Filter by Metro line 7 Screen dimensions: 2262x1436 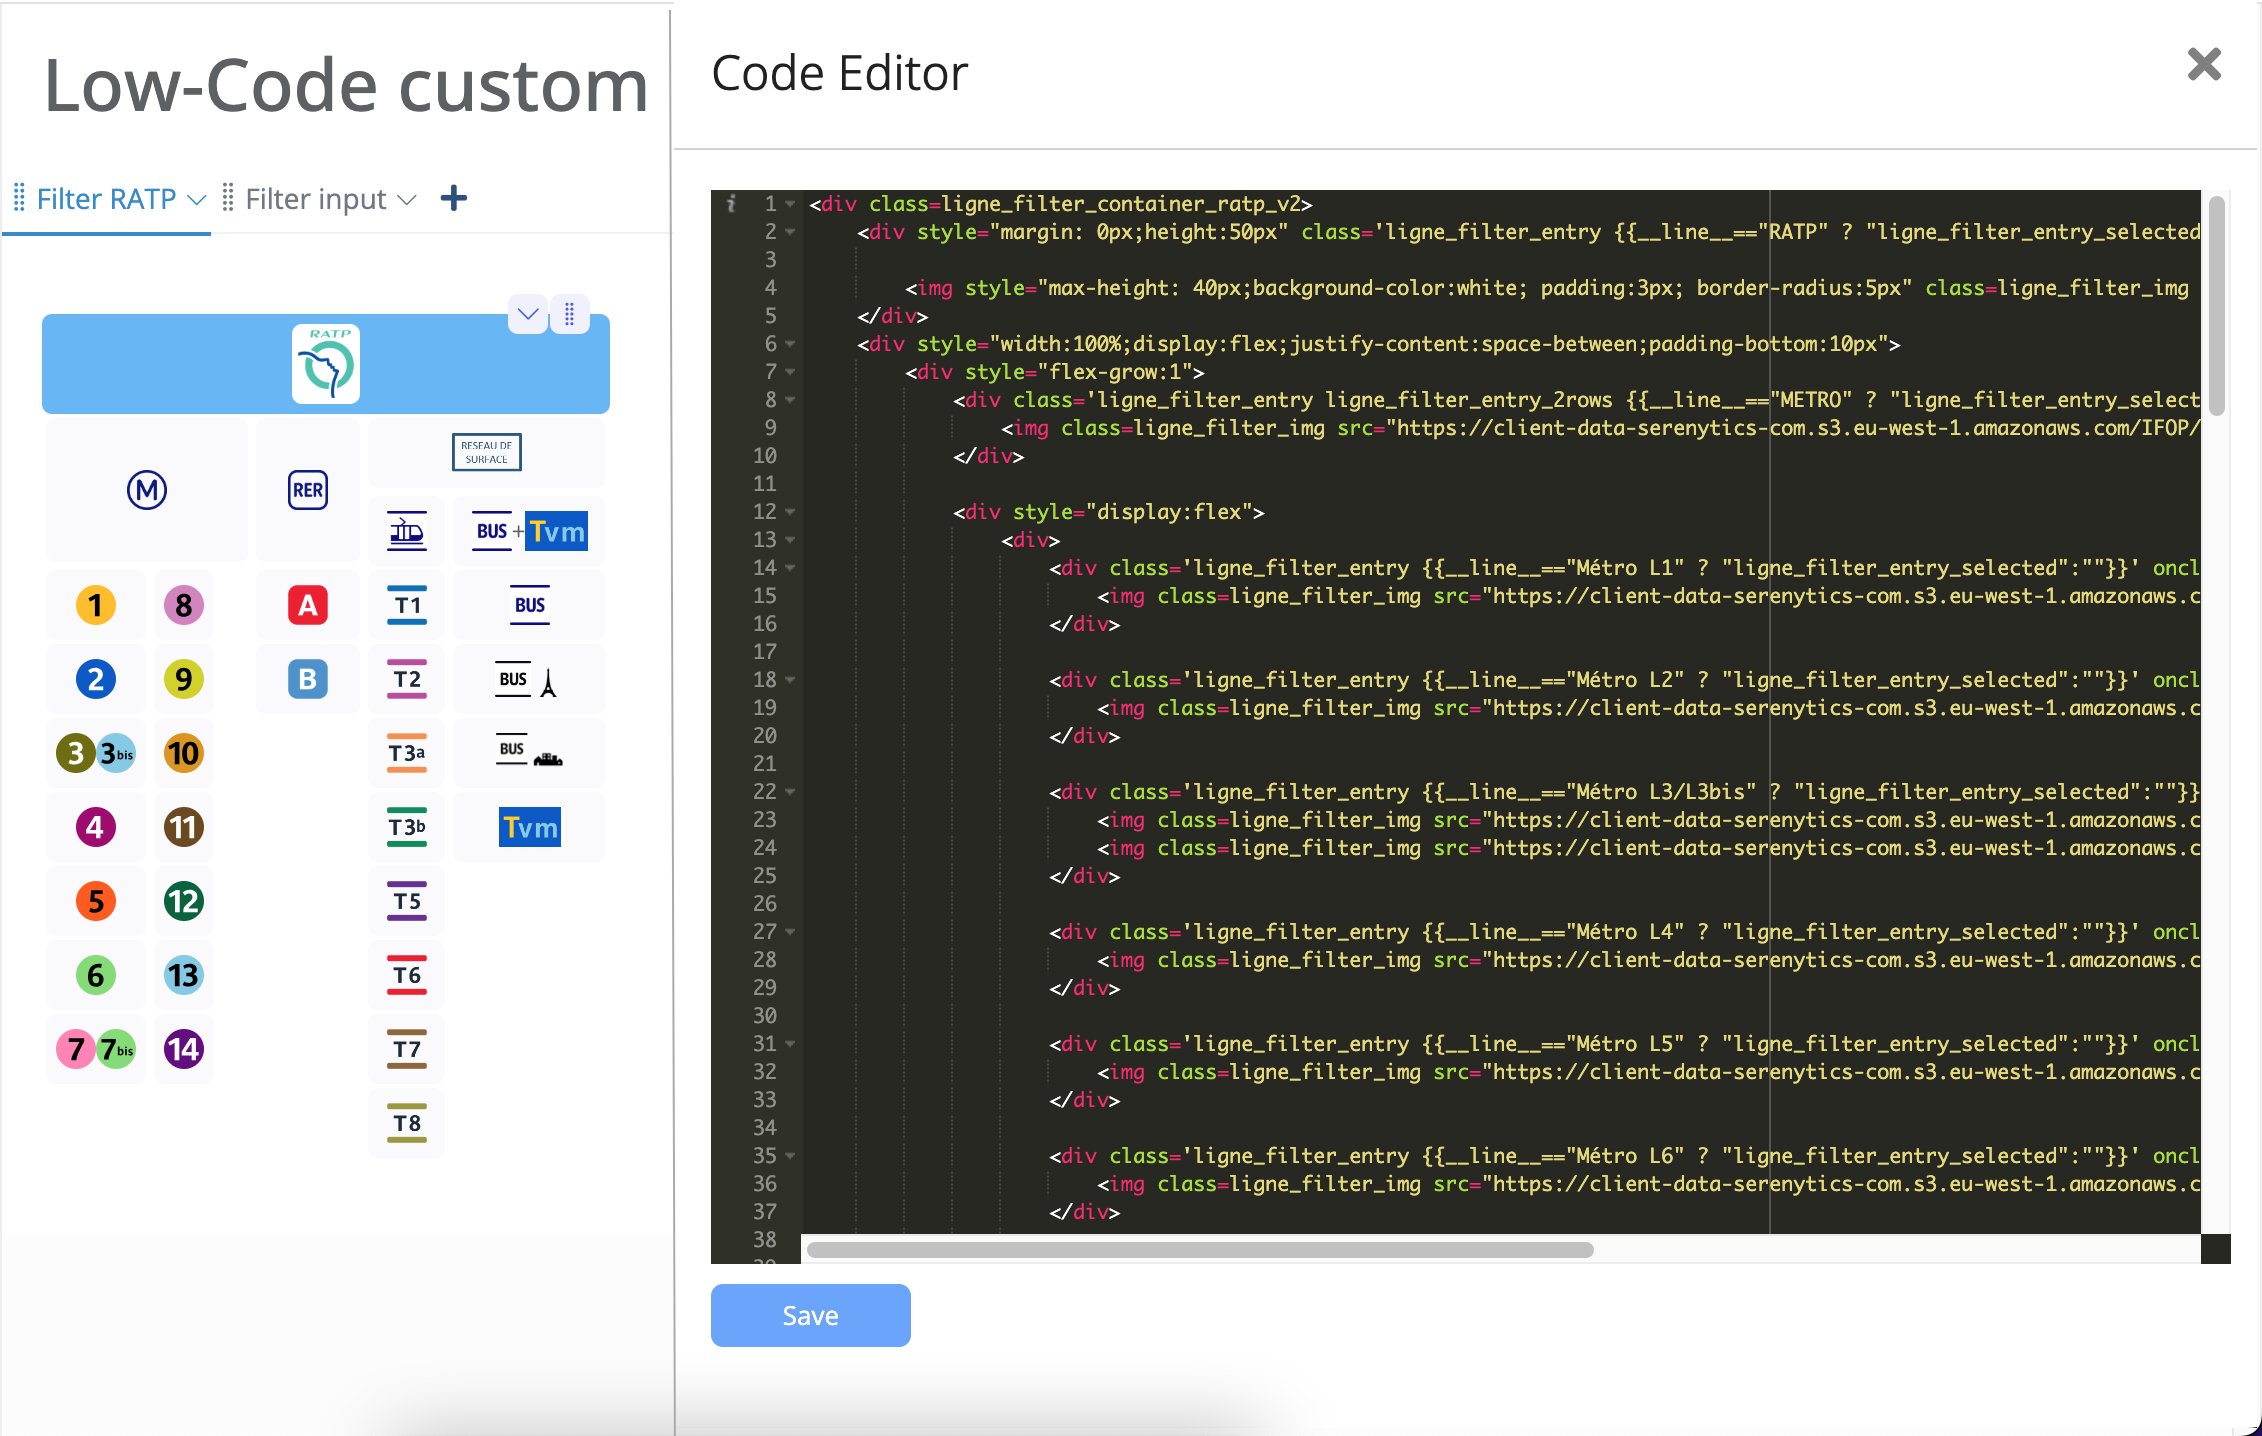click(76, 1049)
